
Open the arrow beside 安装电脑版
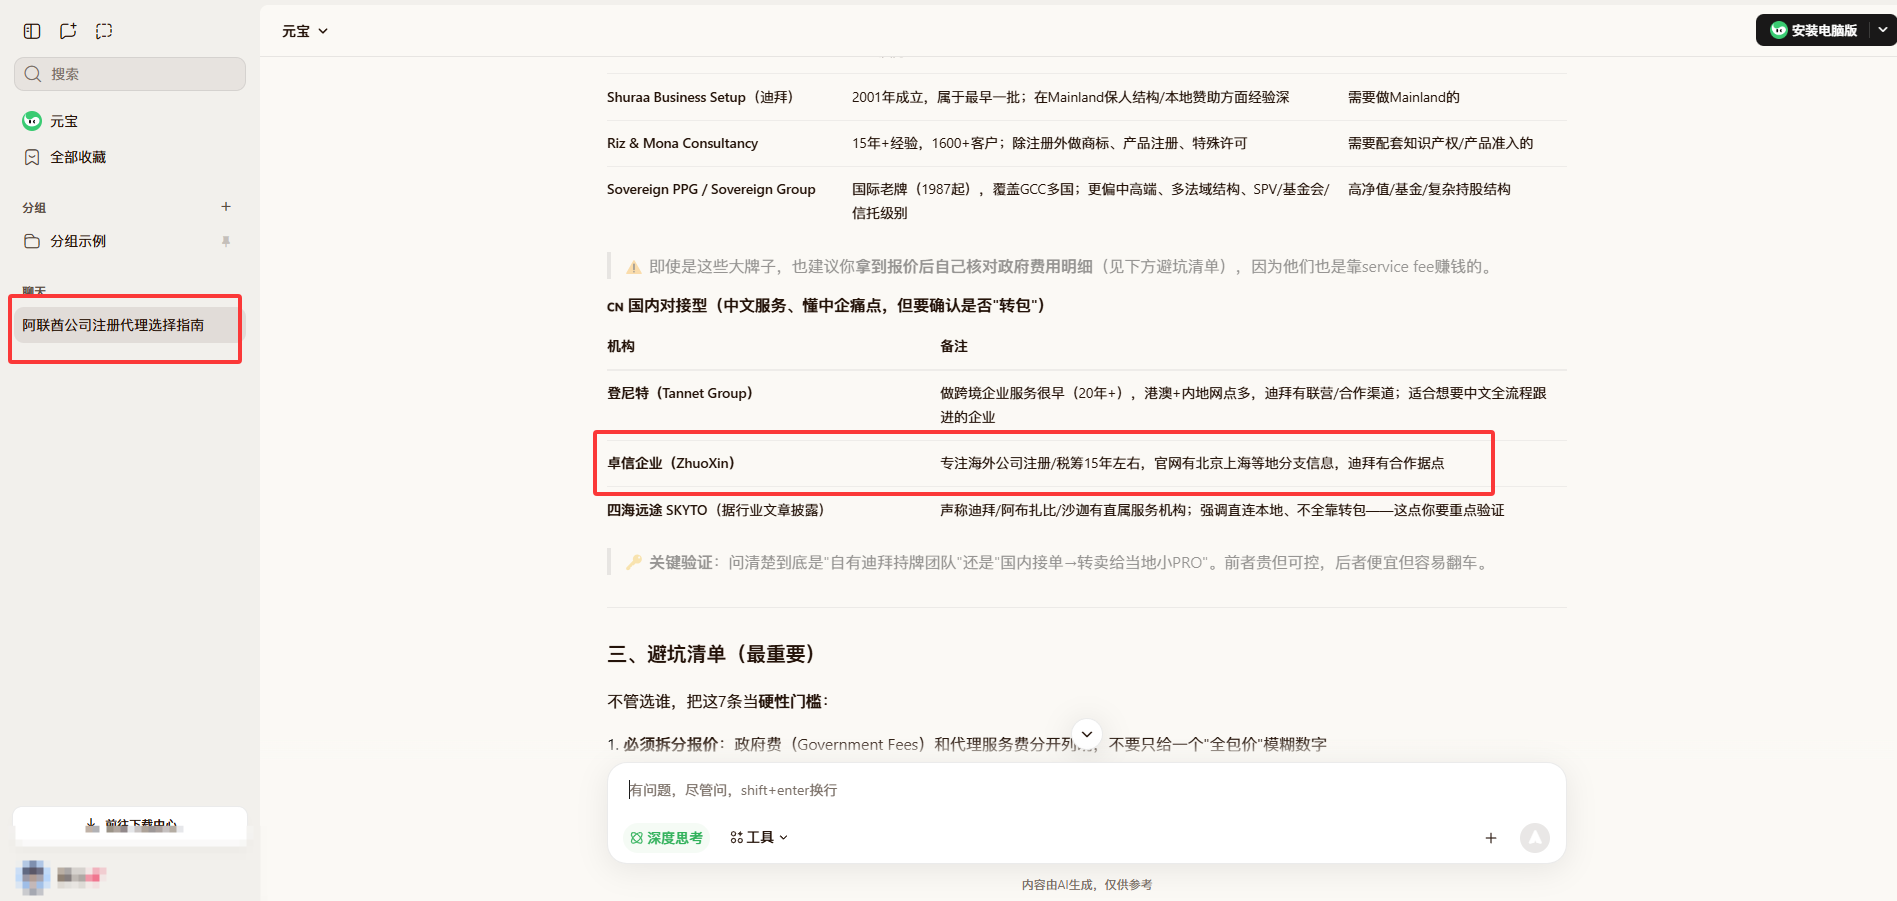[1882, 30]
